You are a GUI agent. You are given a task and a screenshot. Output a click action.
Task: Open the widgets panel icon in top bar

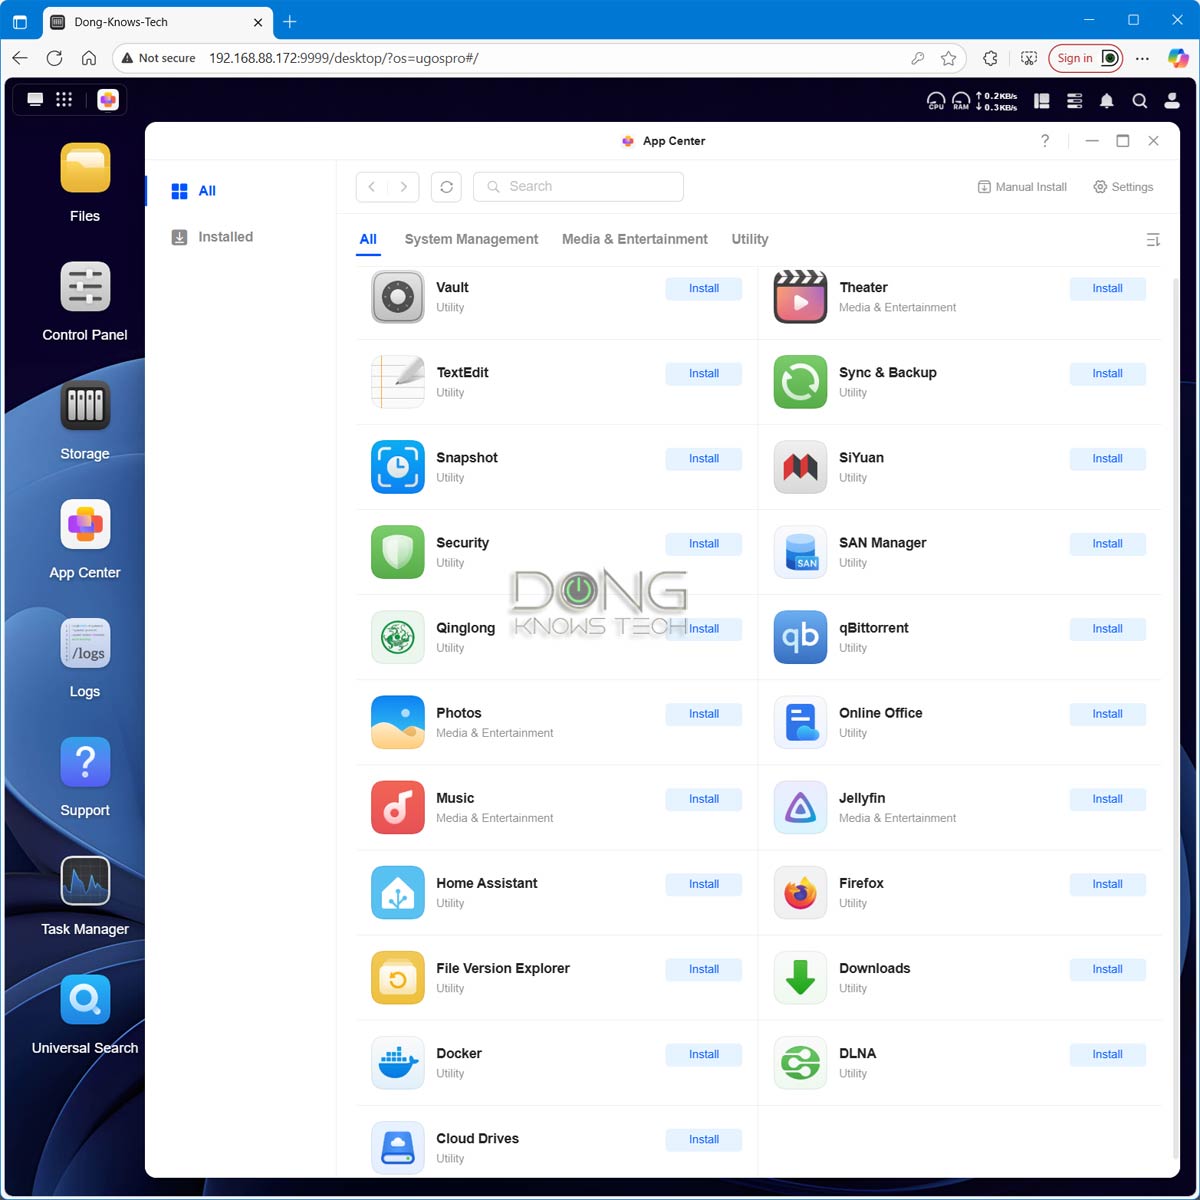point(1041,100)
